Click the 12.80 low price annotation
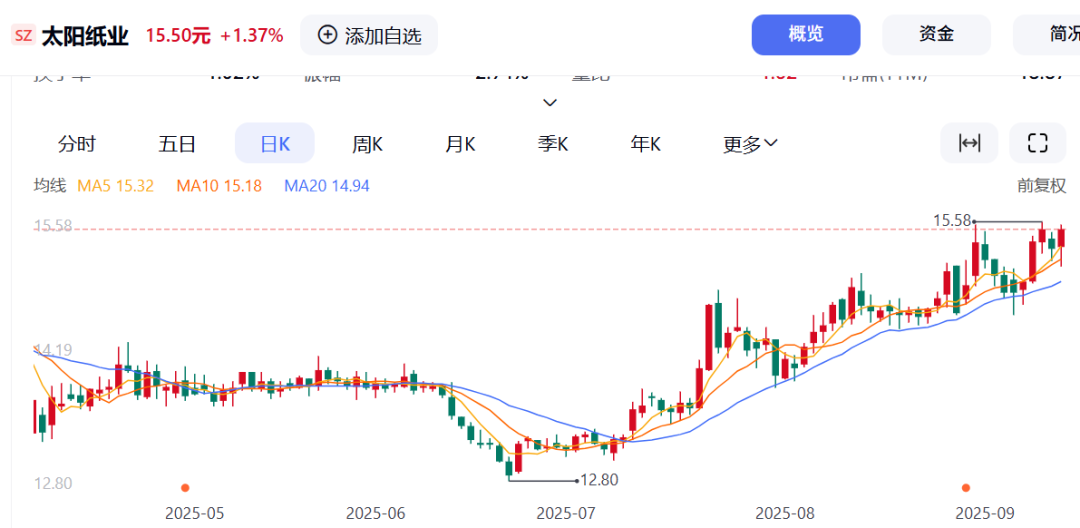1080x528 pixels. (x=599, y=480)
